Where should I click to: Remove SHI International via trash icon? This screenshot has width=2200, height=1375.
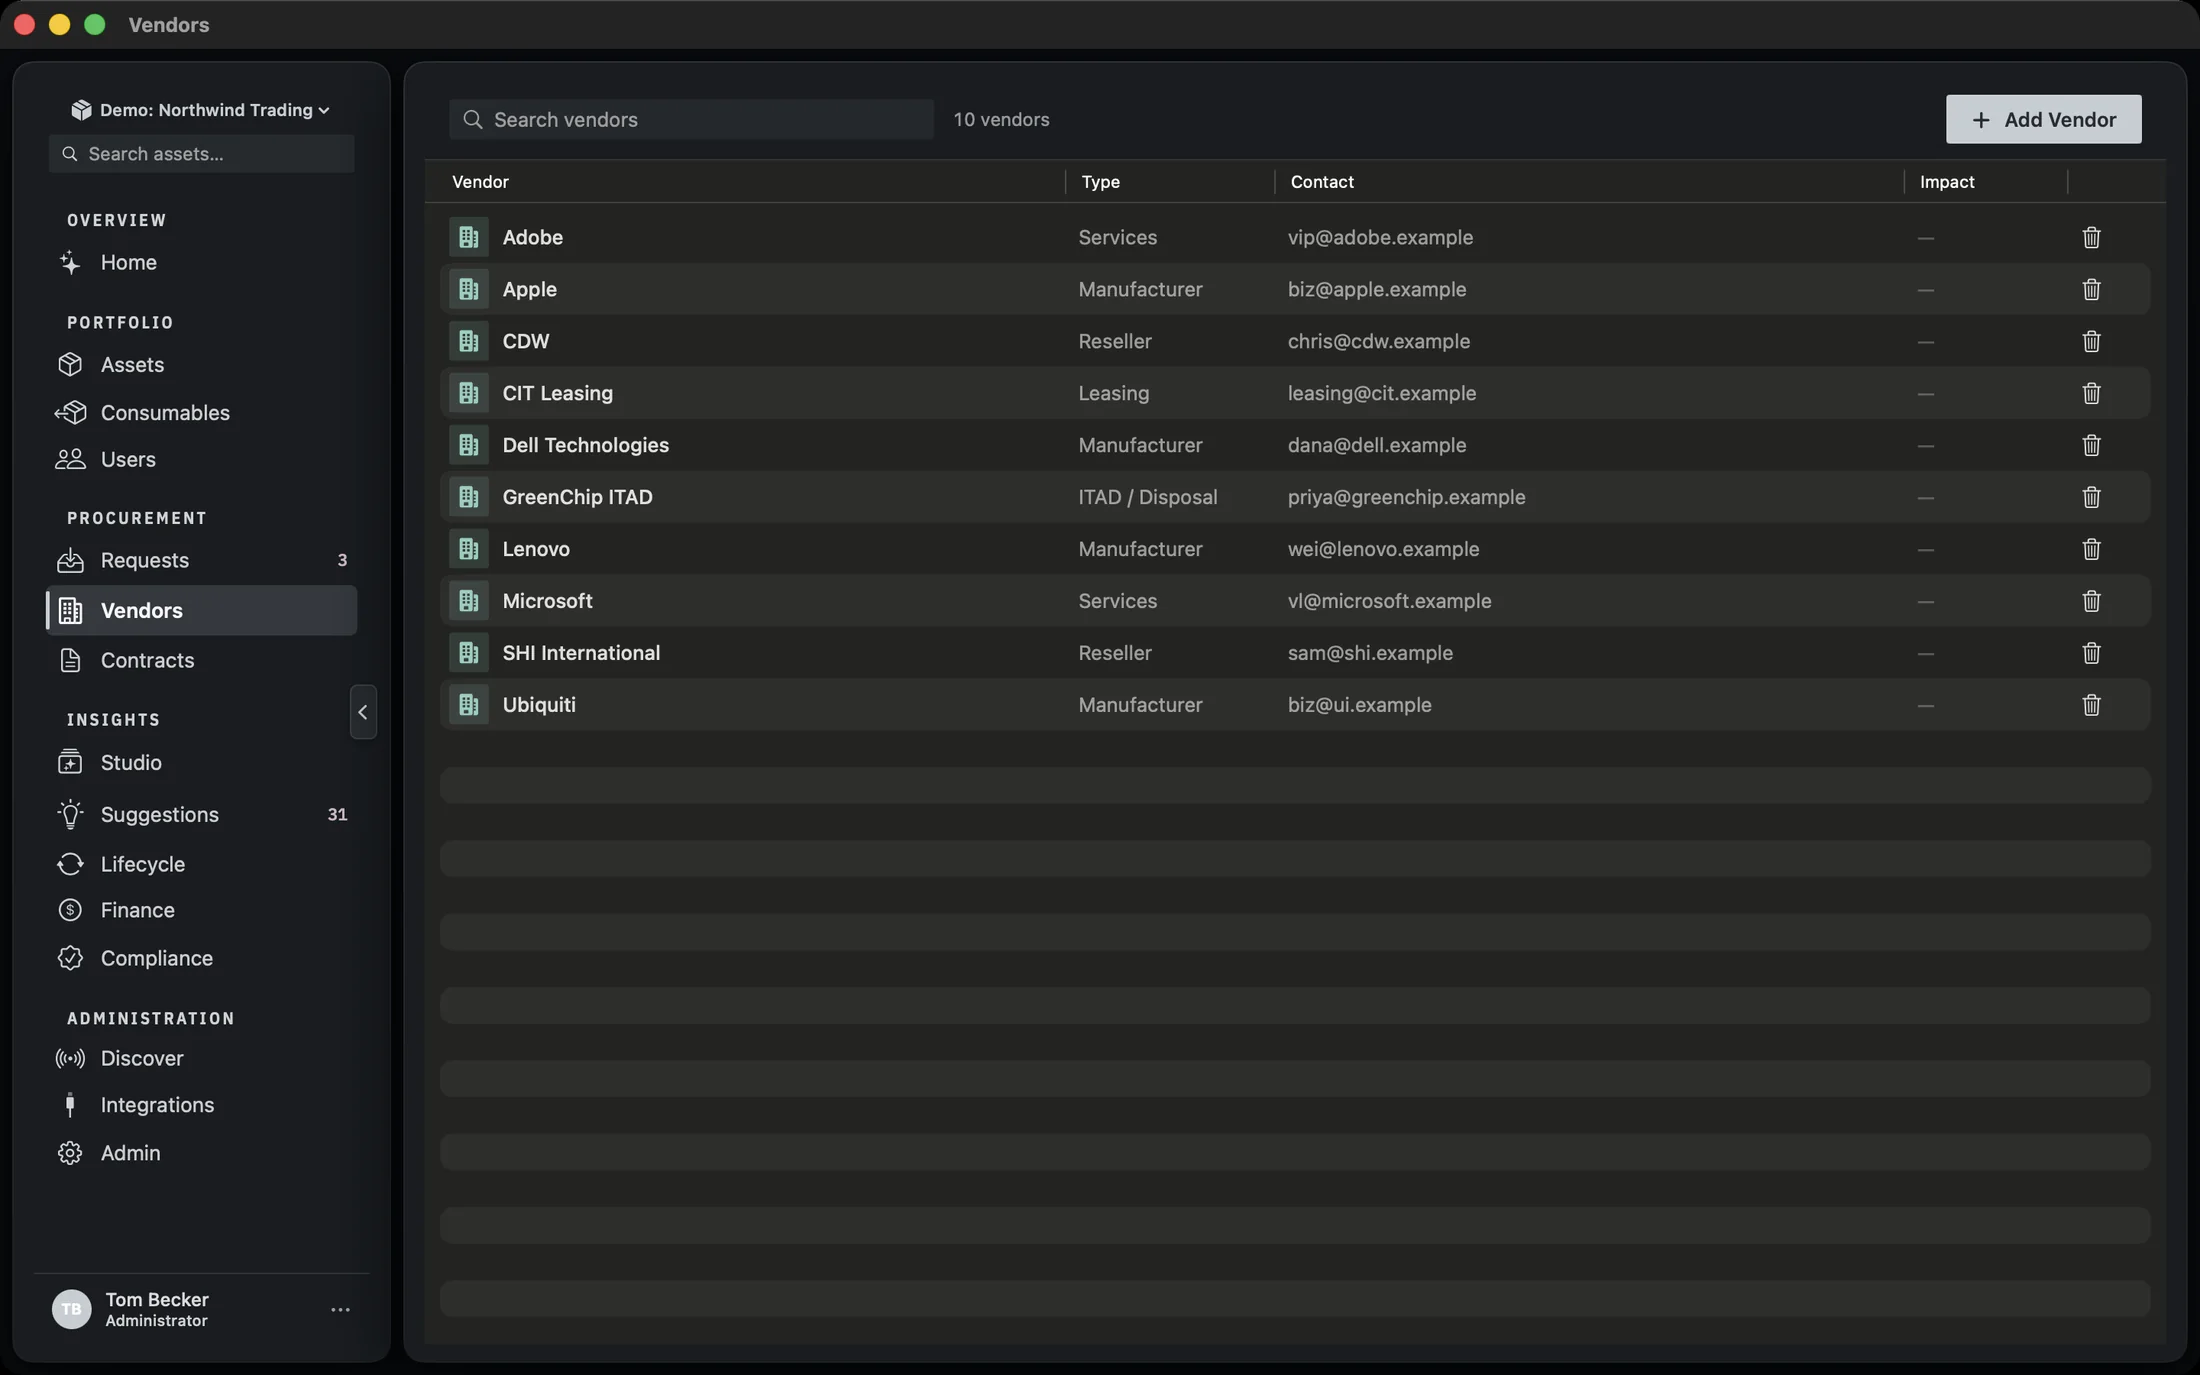tap(2091, 654)
